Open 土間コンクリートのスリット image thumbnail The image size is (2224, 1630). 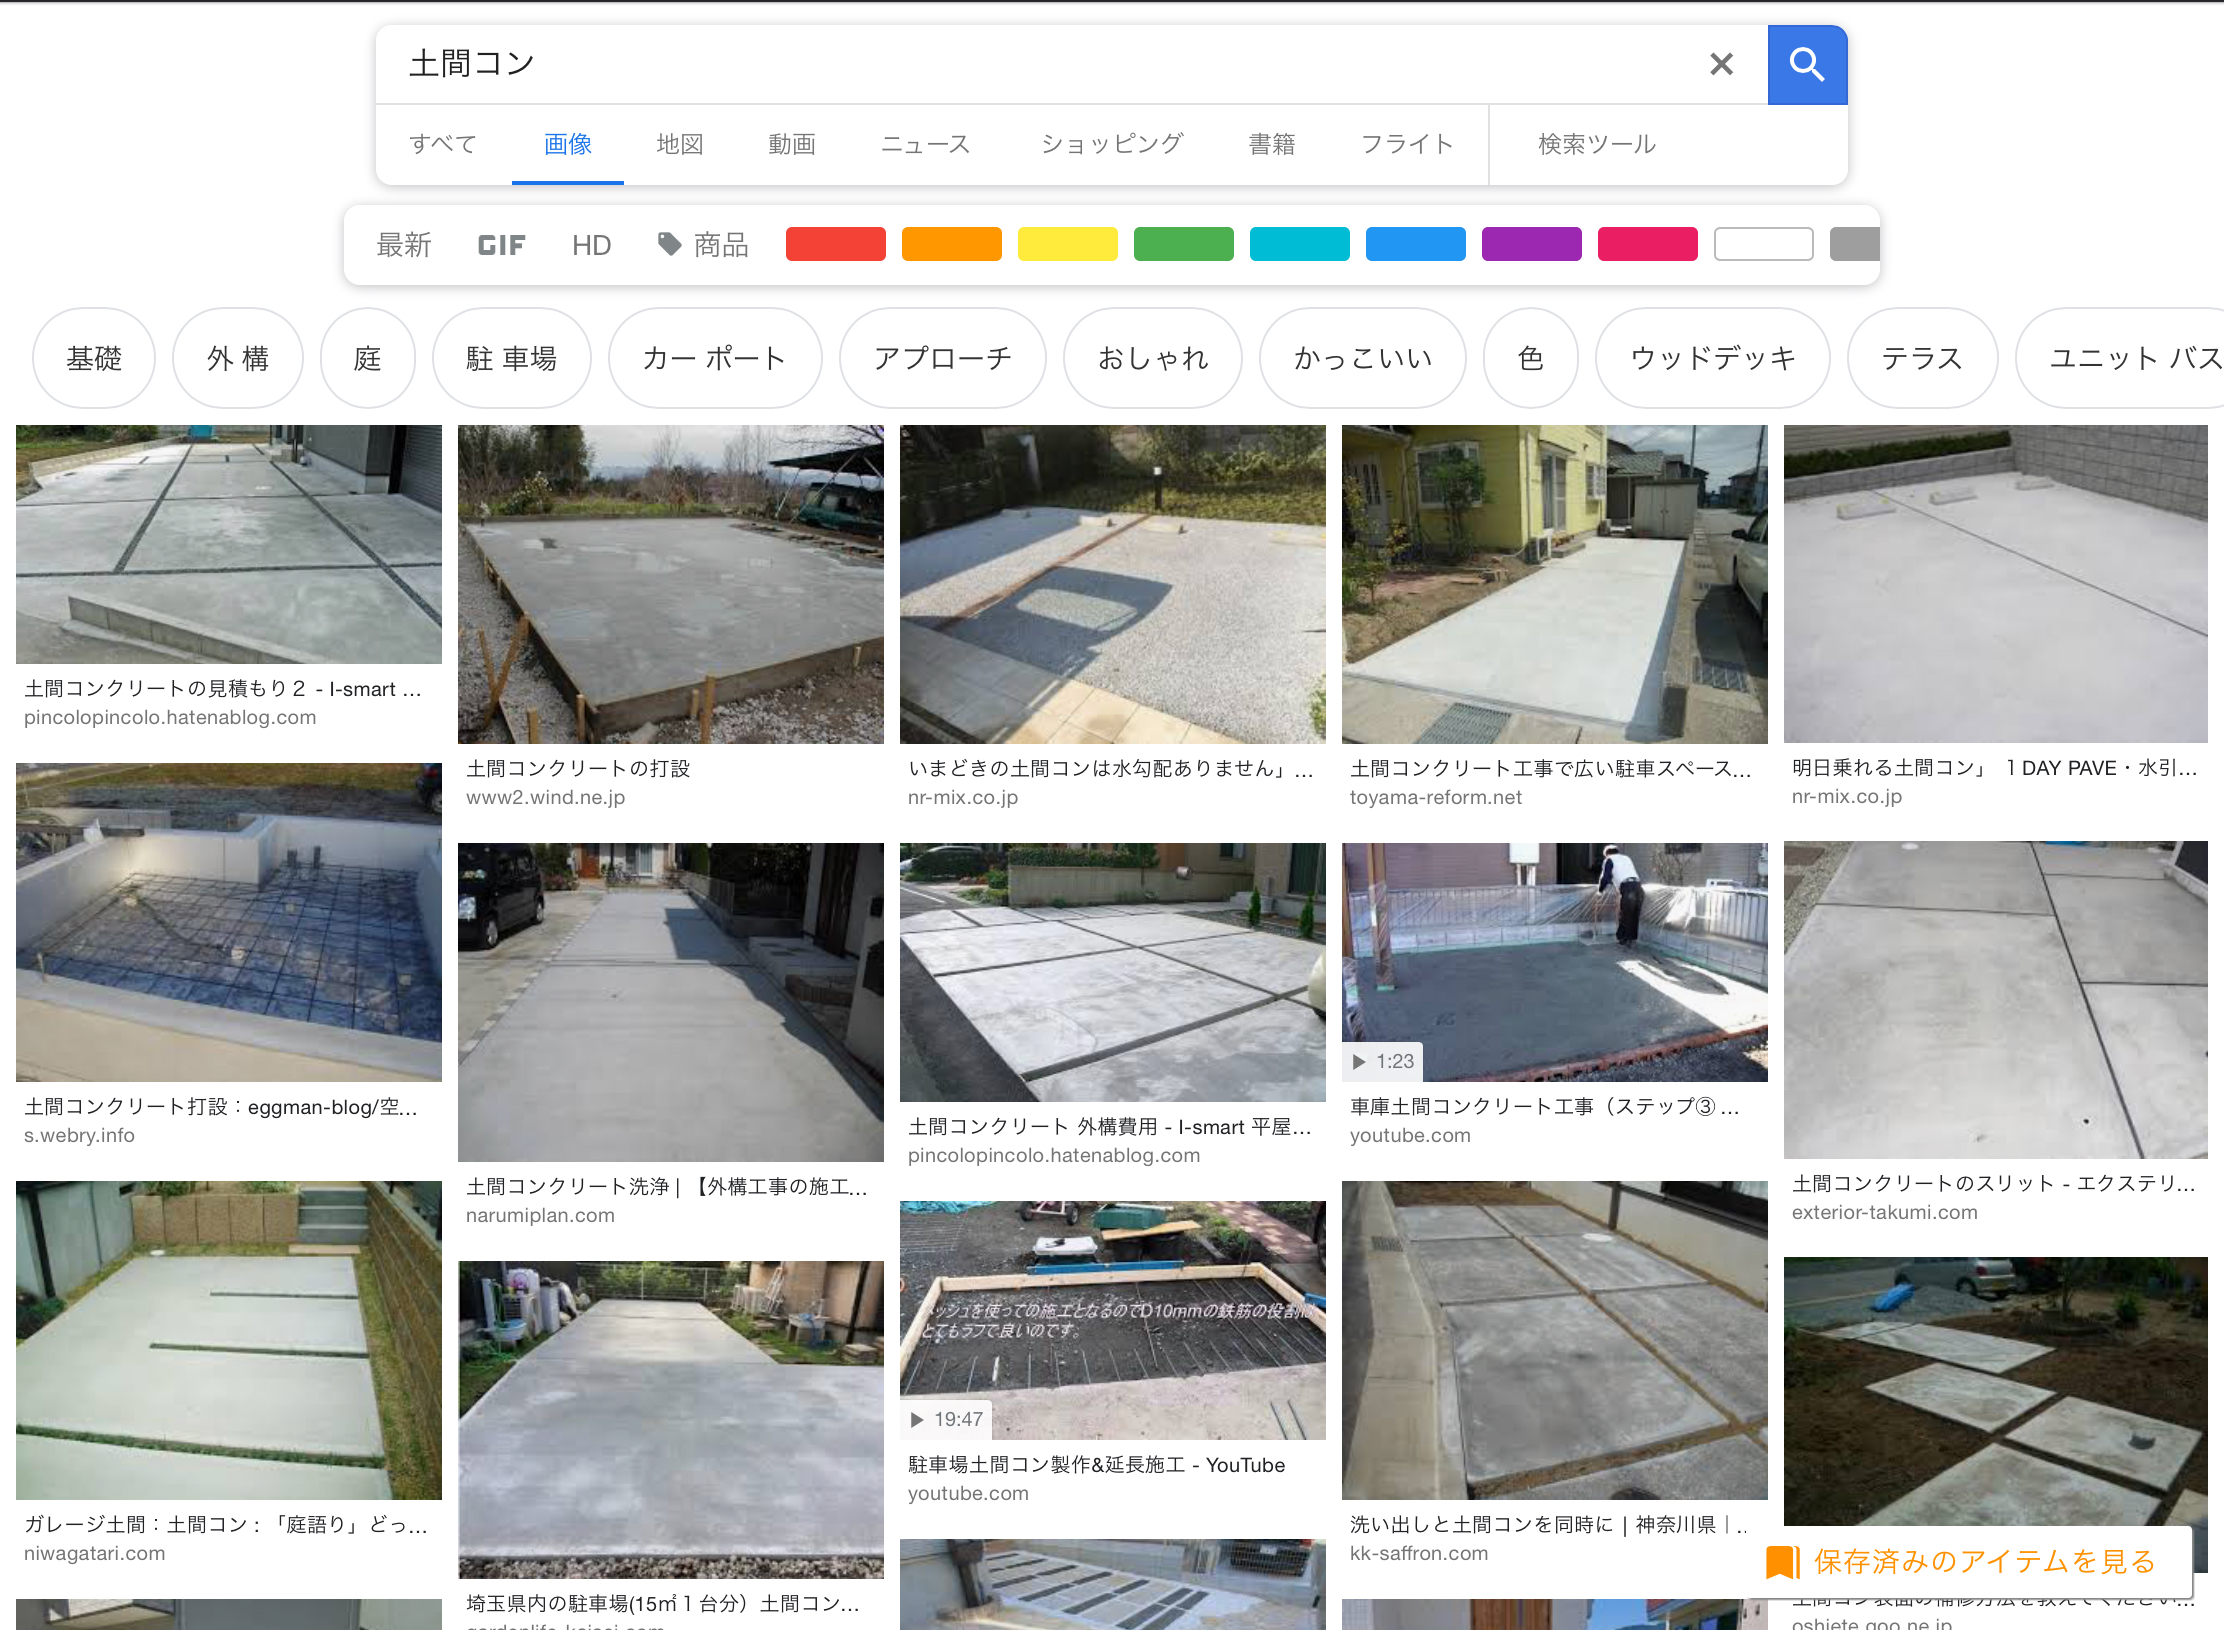pyautogui.click(x=1996, y=1000)
